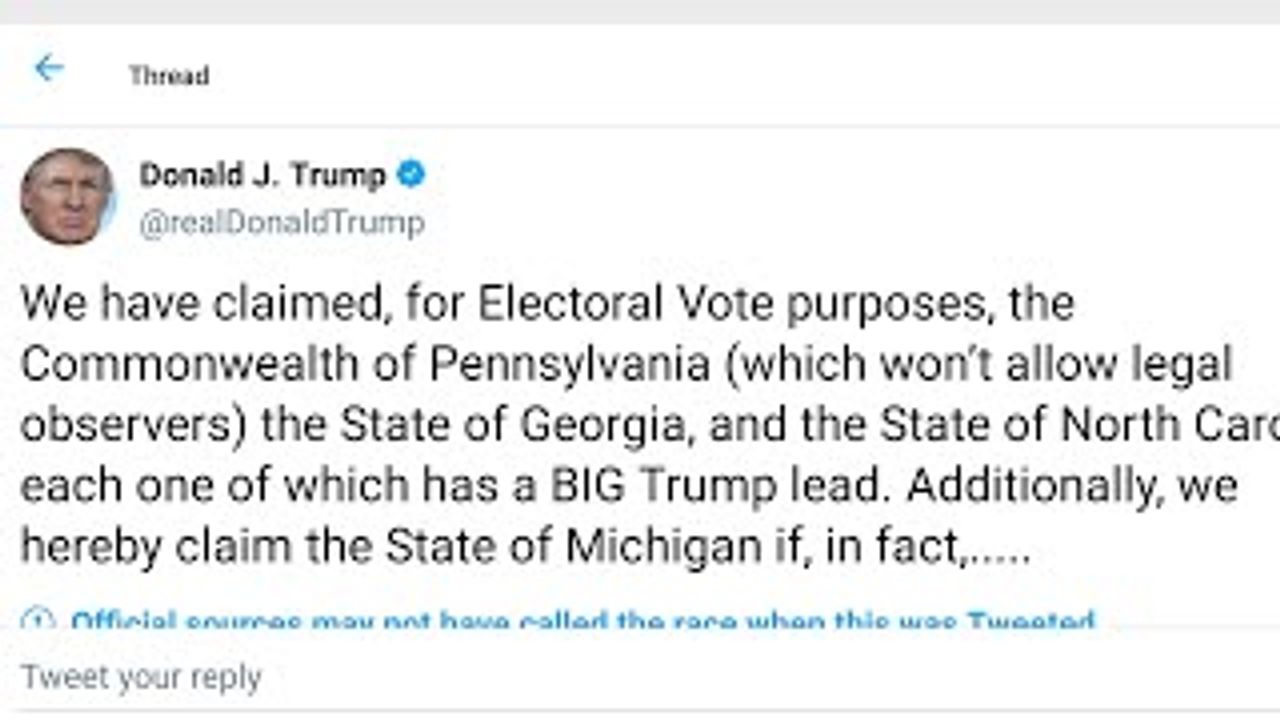Click the info icon beside official sources notice
This screenshot has height=720, width=1280.
(38, 620)
